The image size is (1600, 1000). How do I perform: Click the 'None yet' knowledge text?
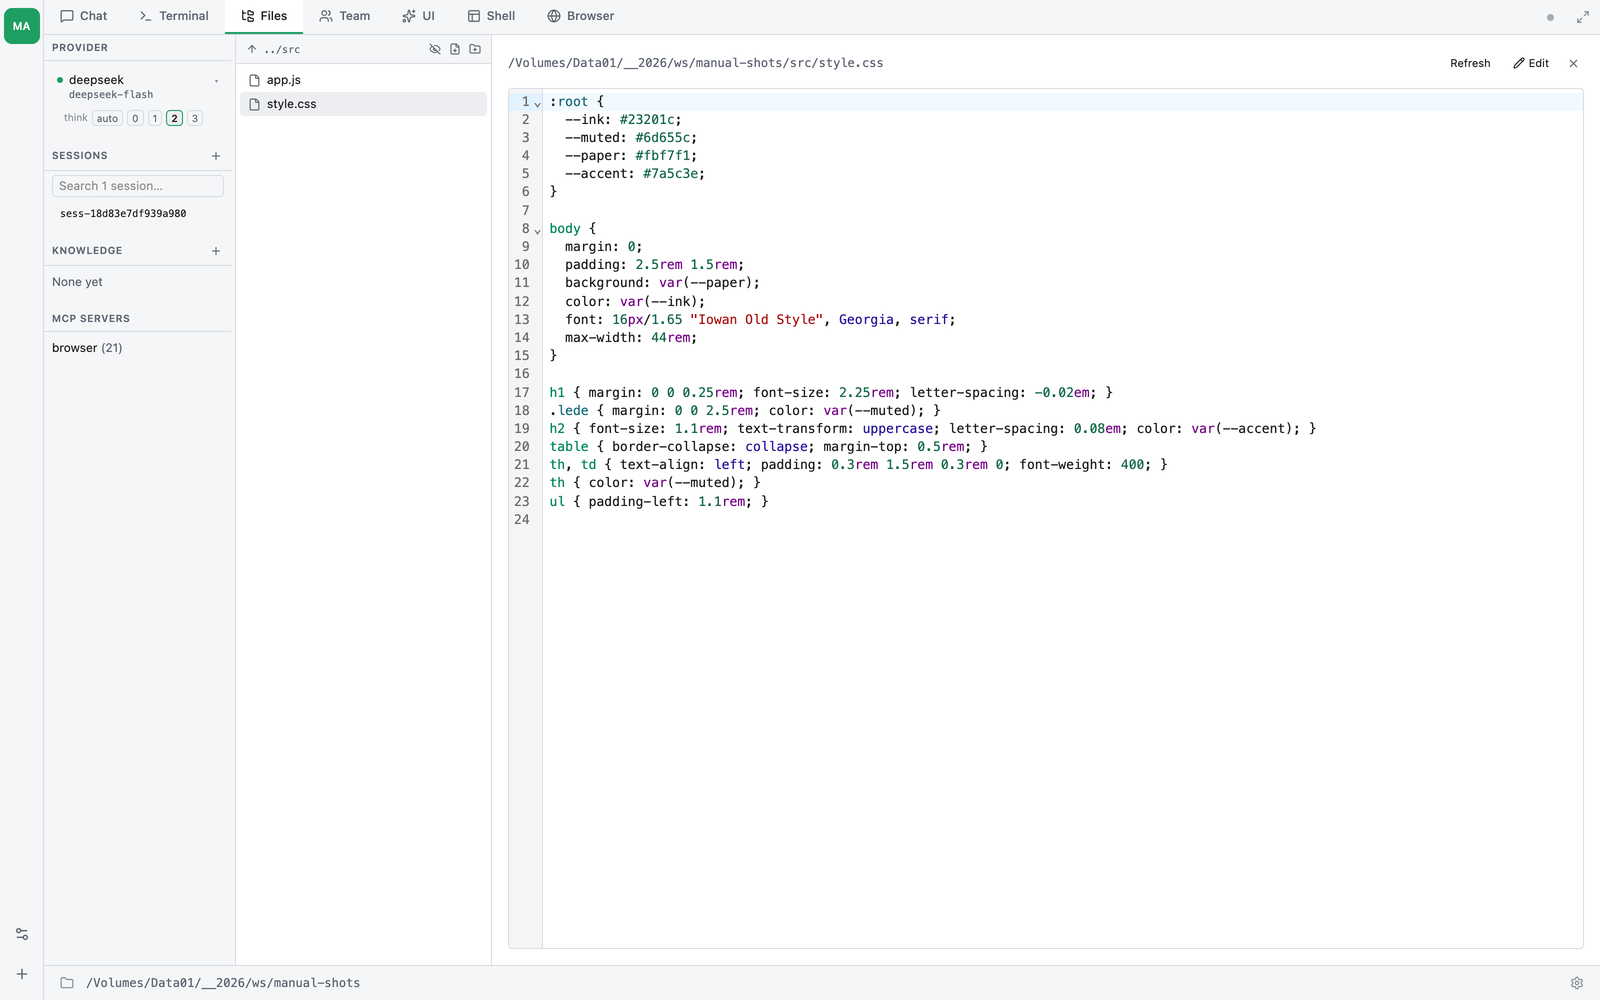coord(77,282)
